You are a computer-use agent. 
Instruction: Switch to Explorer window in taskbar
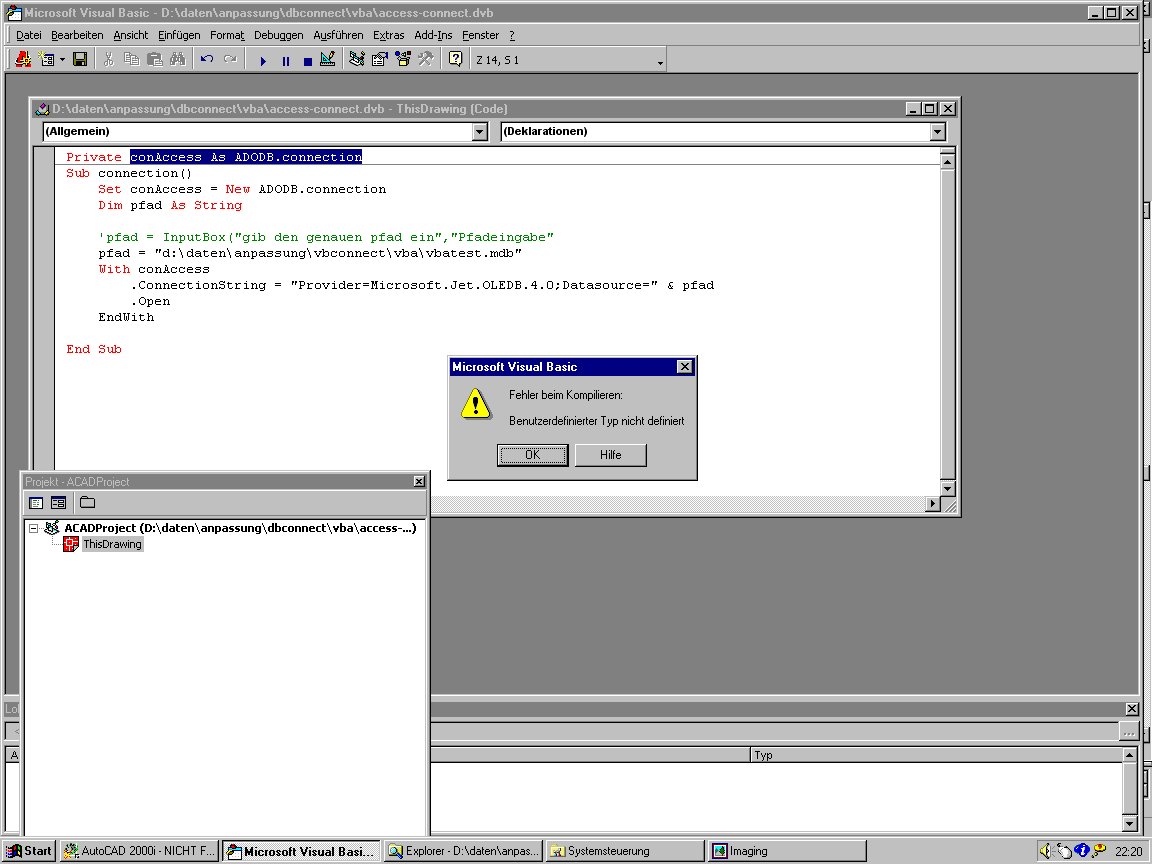(x=464, y=851)
